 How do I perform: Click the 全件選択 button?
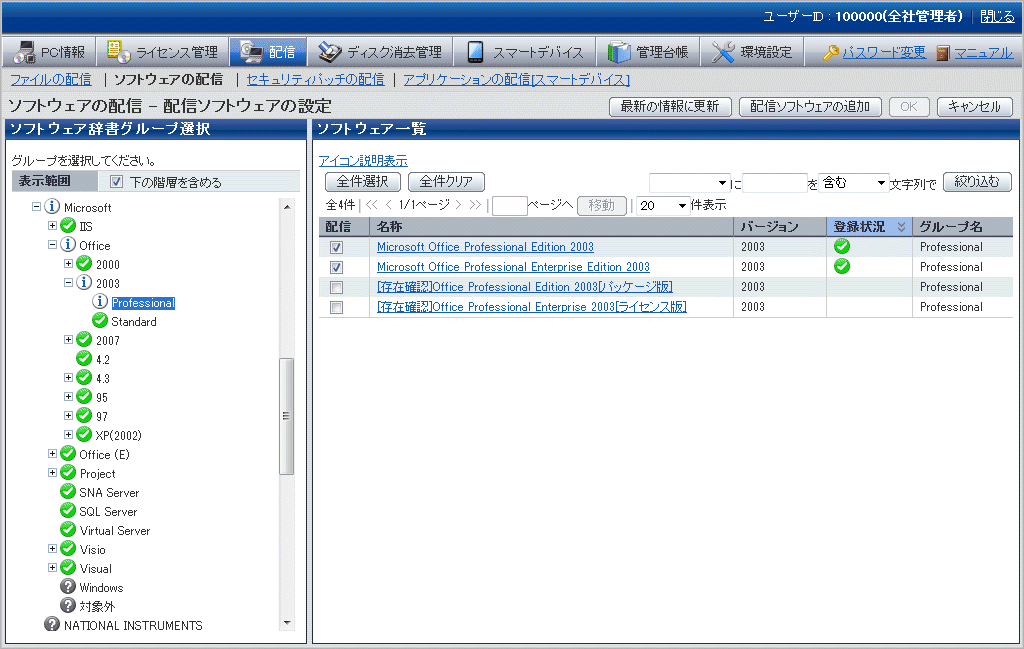(x=362, y=182)
